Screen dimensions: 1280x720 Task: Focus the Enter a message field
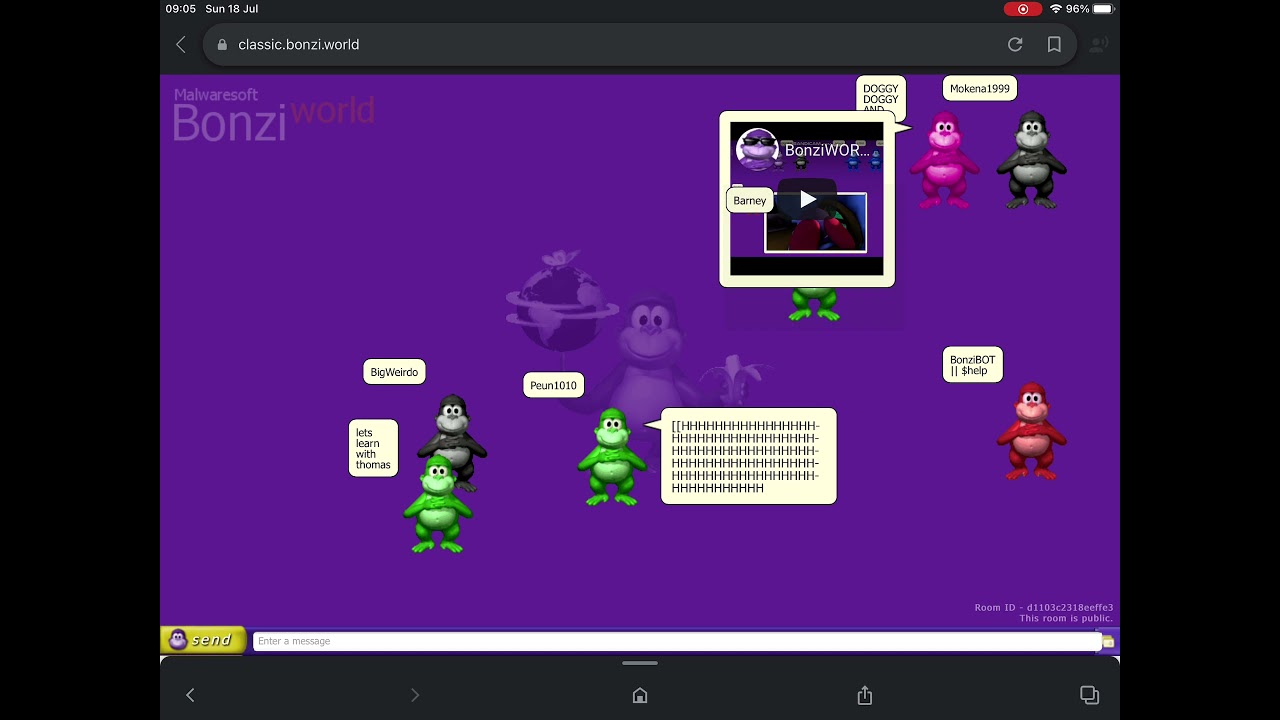pyautogui.click(x=677, y=641)
